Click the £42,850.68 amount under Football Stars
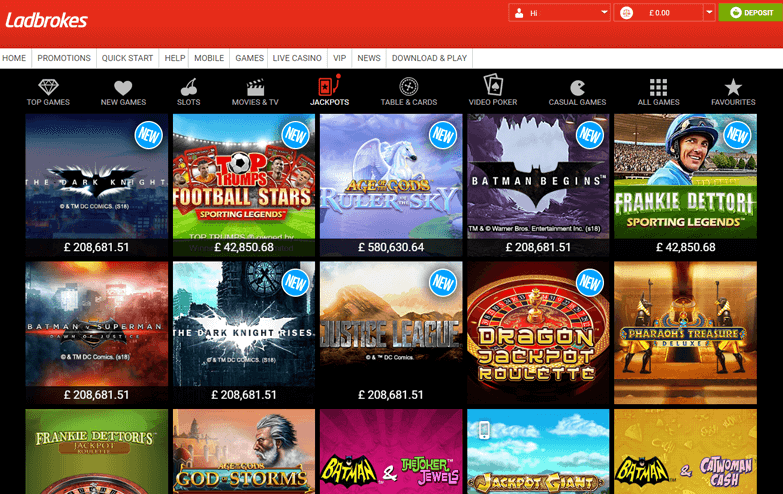Image resolution: width=783 pixels, height=494 pixels. pos(244,247)
